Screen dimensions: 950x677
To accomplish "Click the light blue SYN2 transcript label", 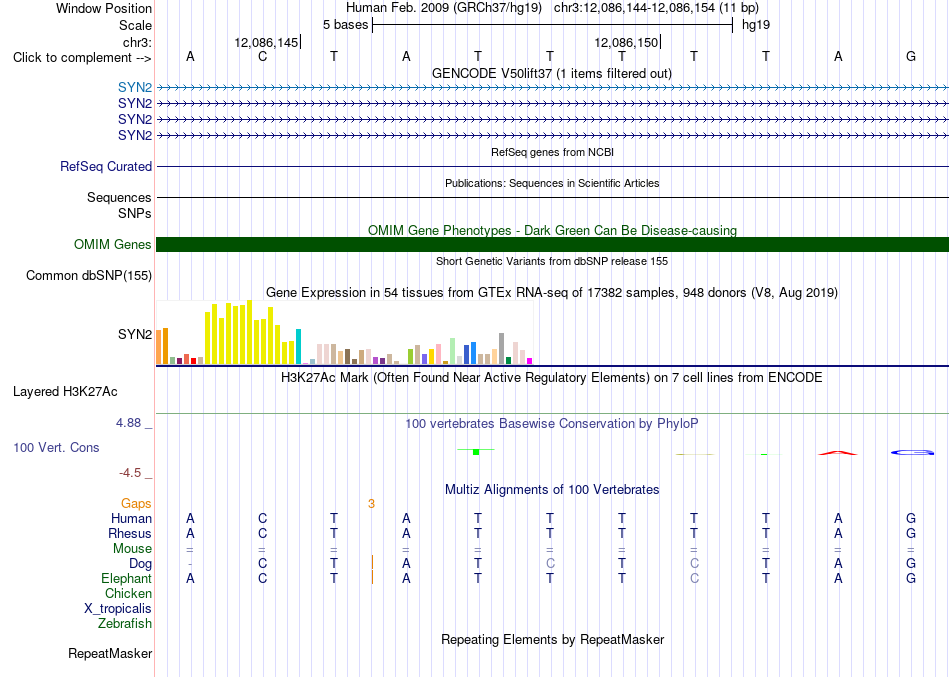I will point(135,87).
